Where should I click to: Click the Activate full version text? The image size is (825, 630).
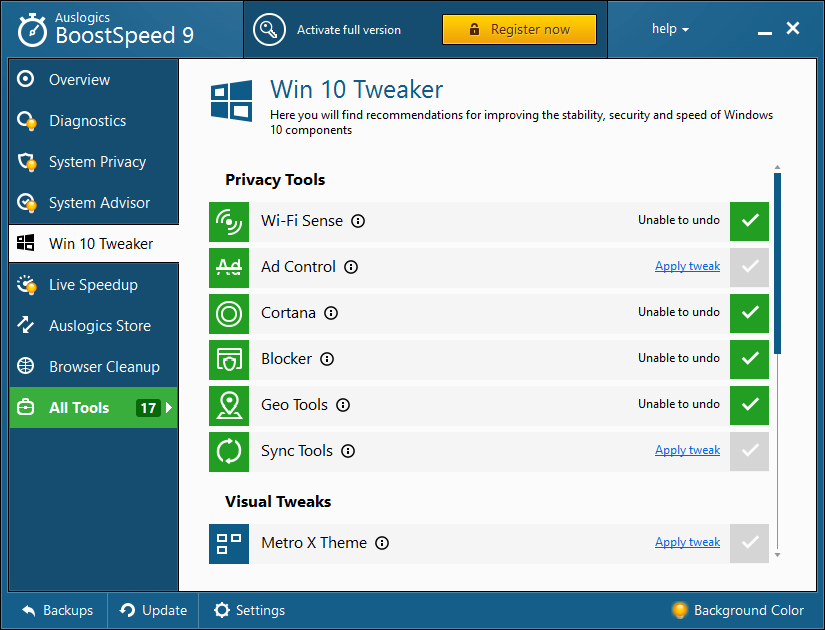pyautogui.click(x=349, y=30)
